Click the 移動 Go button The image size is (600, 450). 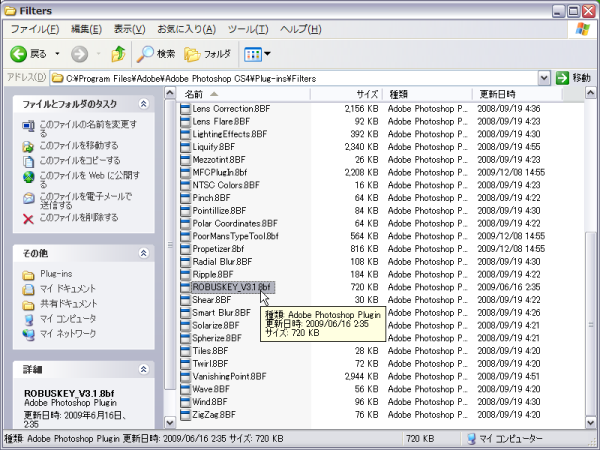[573, 78]
